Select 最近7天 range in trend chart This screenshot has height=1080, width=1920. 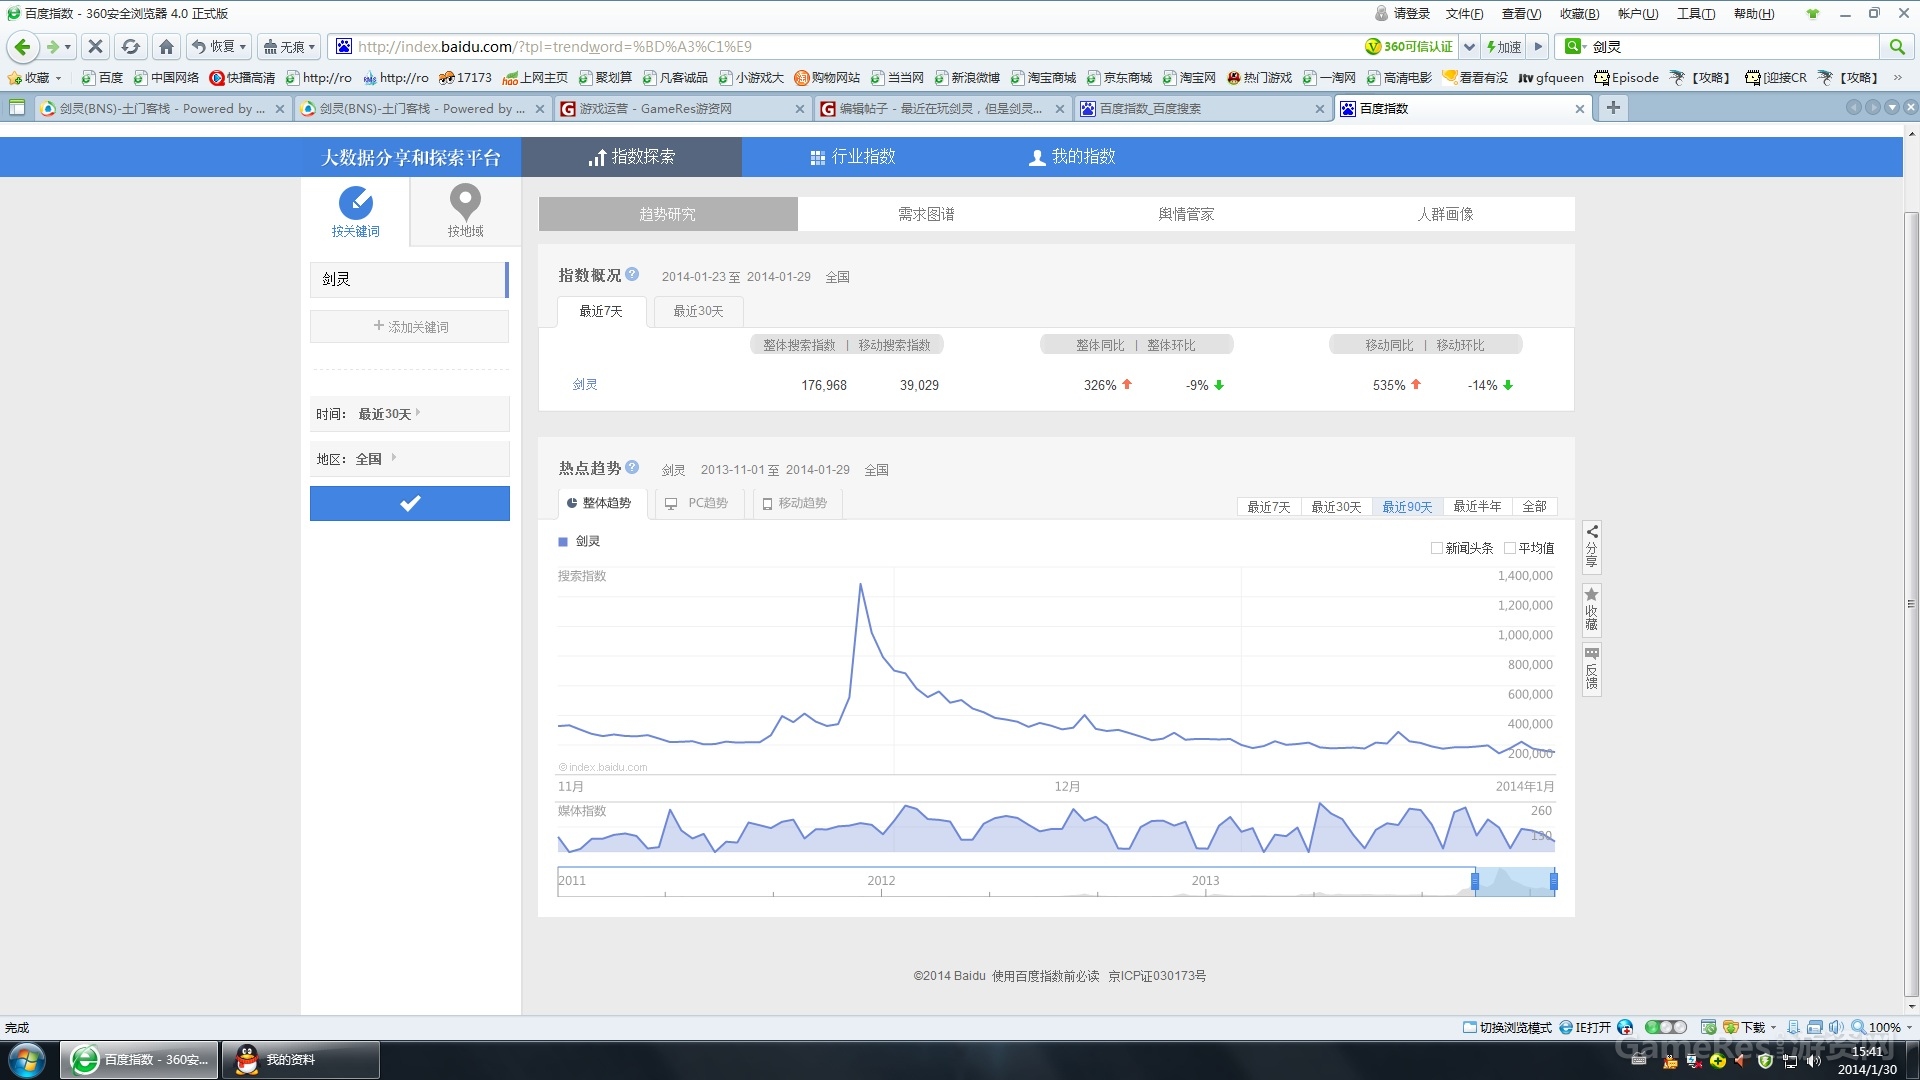tap(1268, 507)
